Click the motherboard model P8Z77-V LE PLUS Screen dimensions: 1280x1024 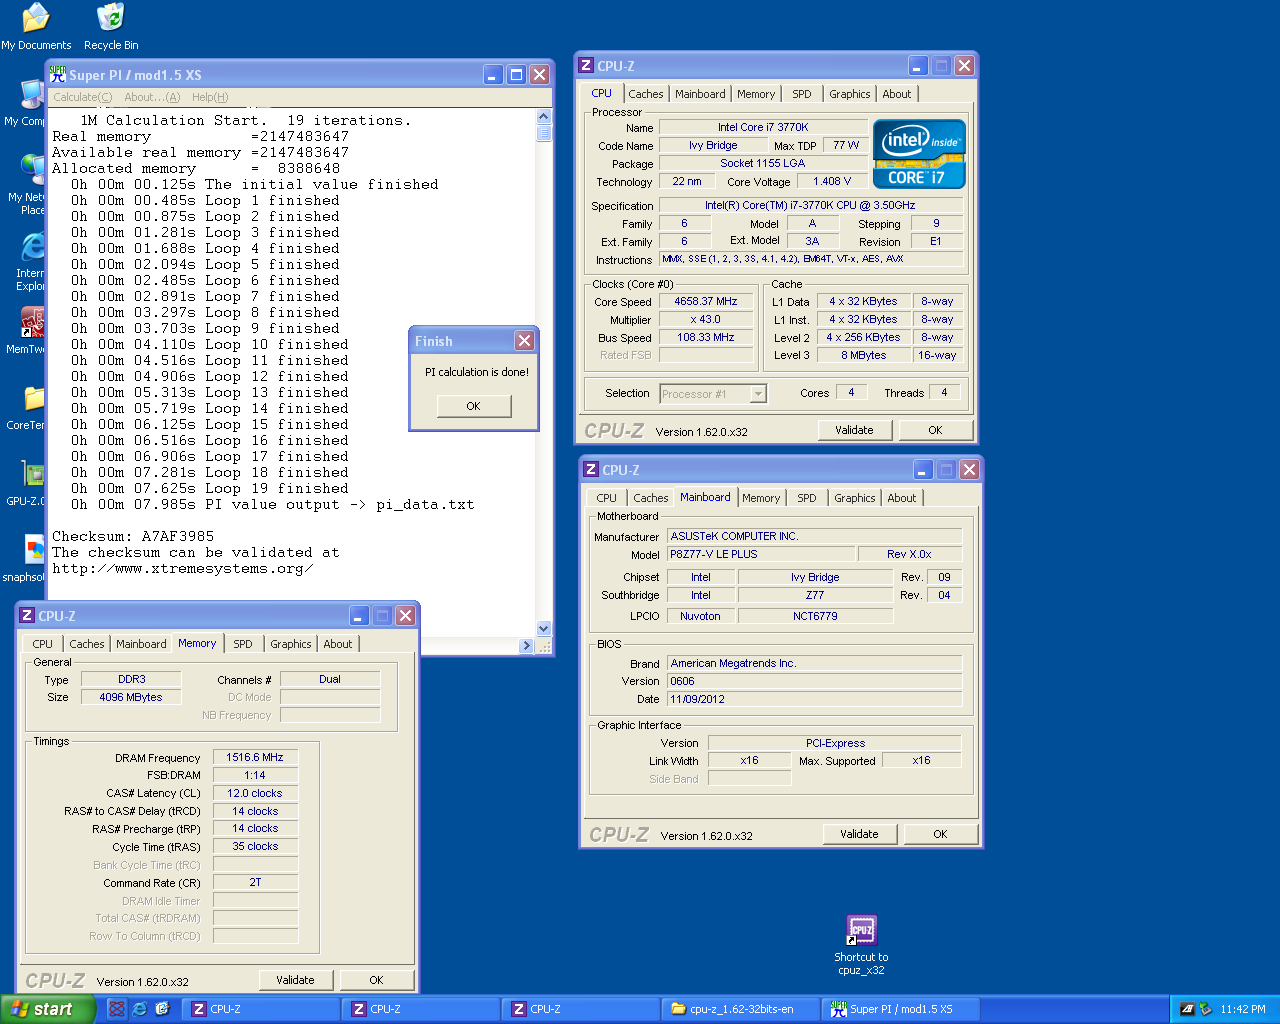click(x=762, y=554)
